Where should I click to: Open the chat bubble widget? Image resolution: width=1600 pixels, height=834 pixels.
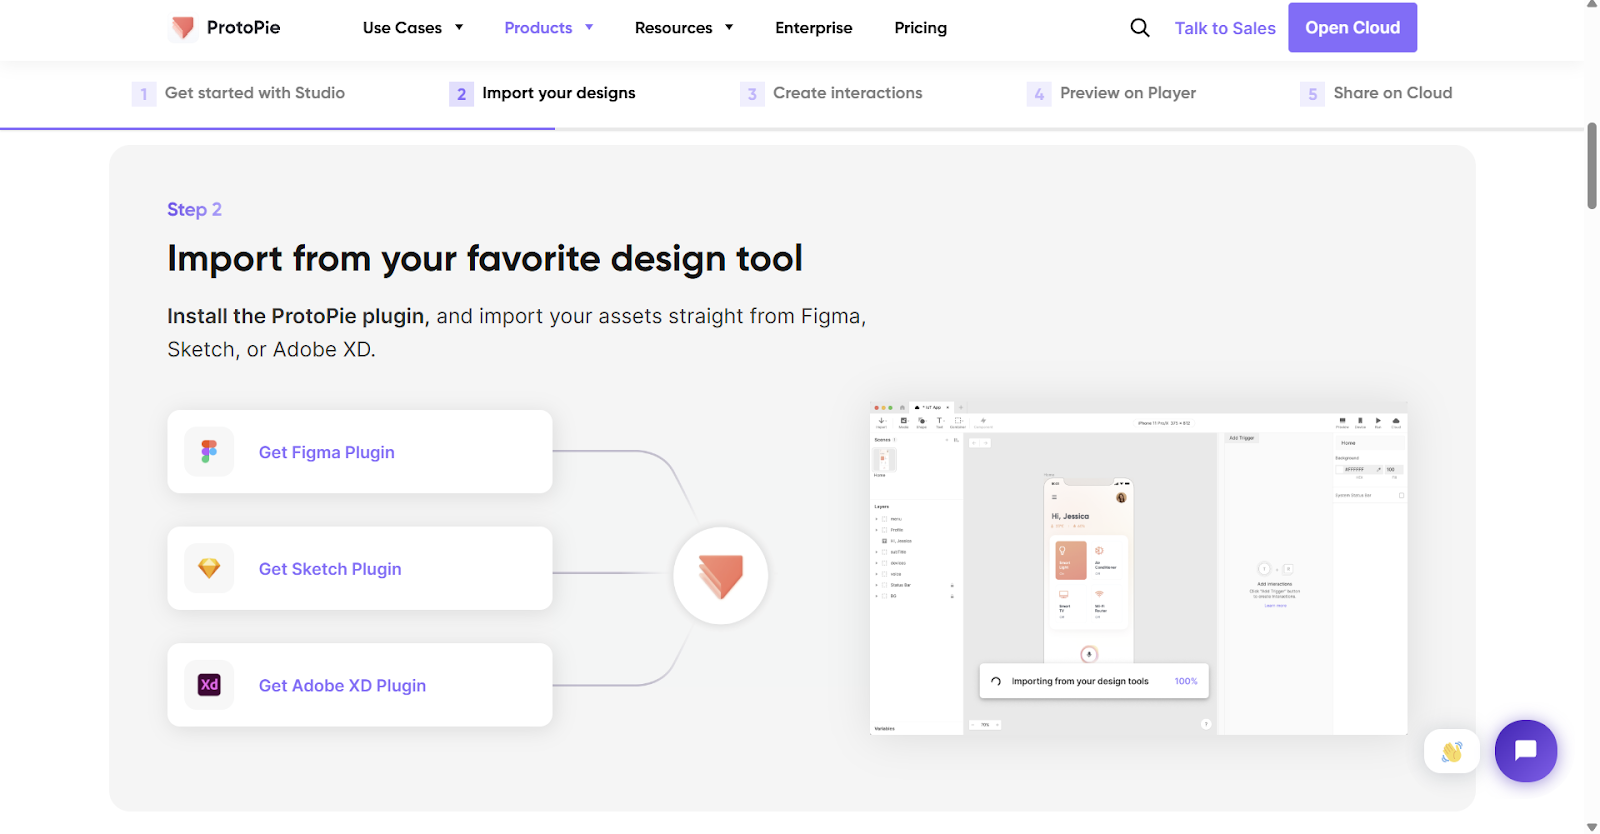pos(1525,750)
